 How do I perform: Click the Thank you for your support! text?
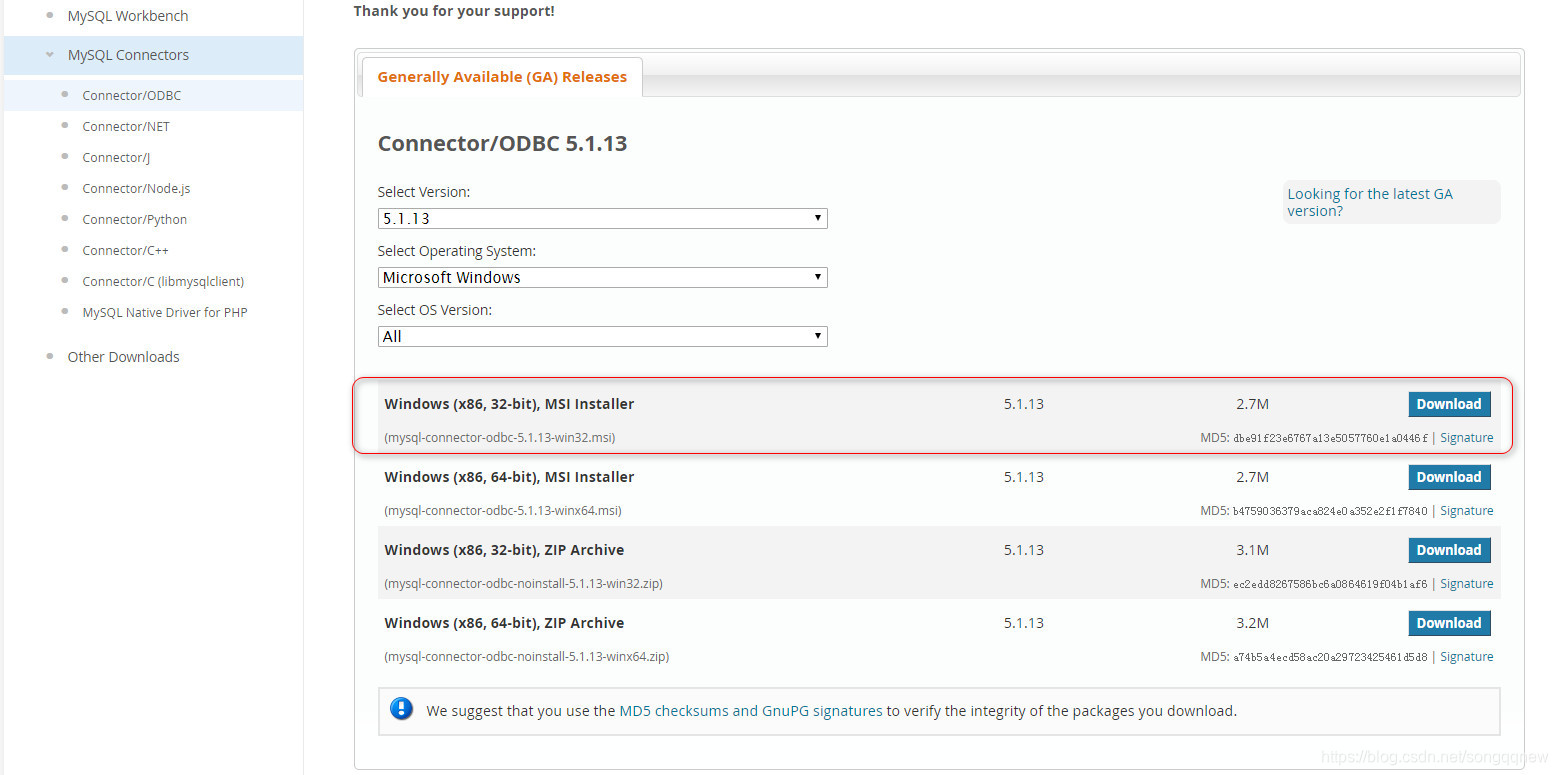point(454,11)
